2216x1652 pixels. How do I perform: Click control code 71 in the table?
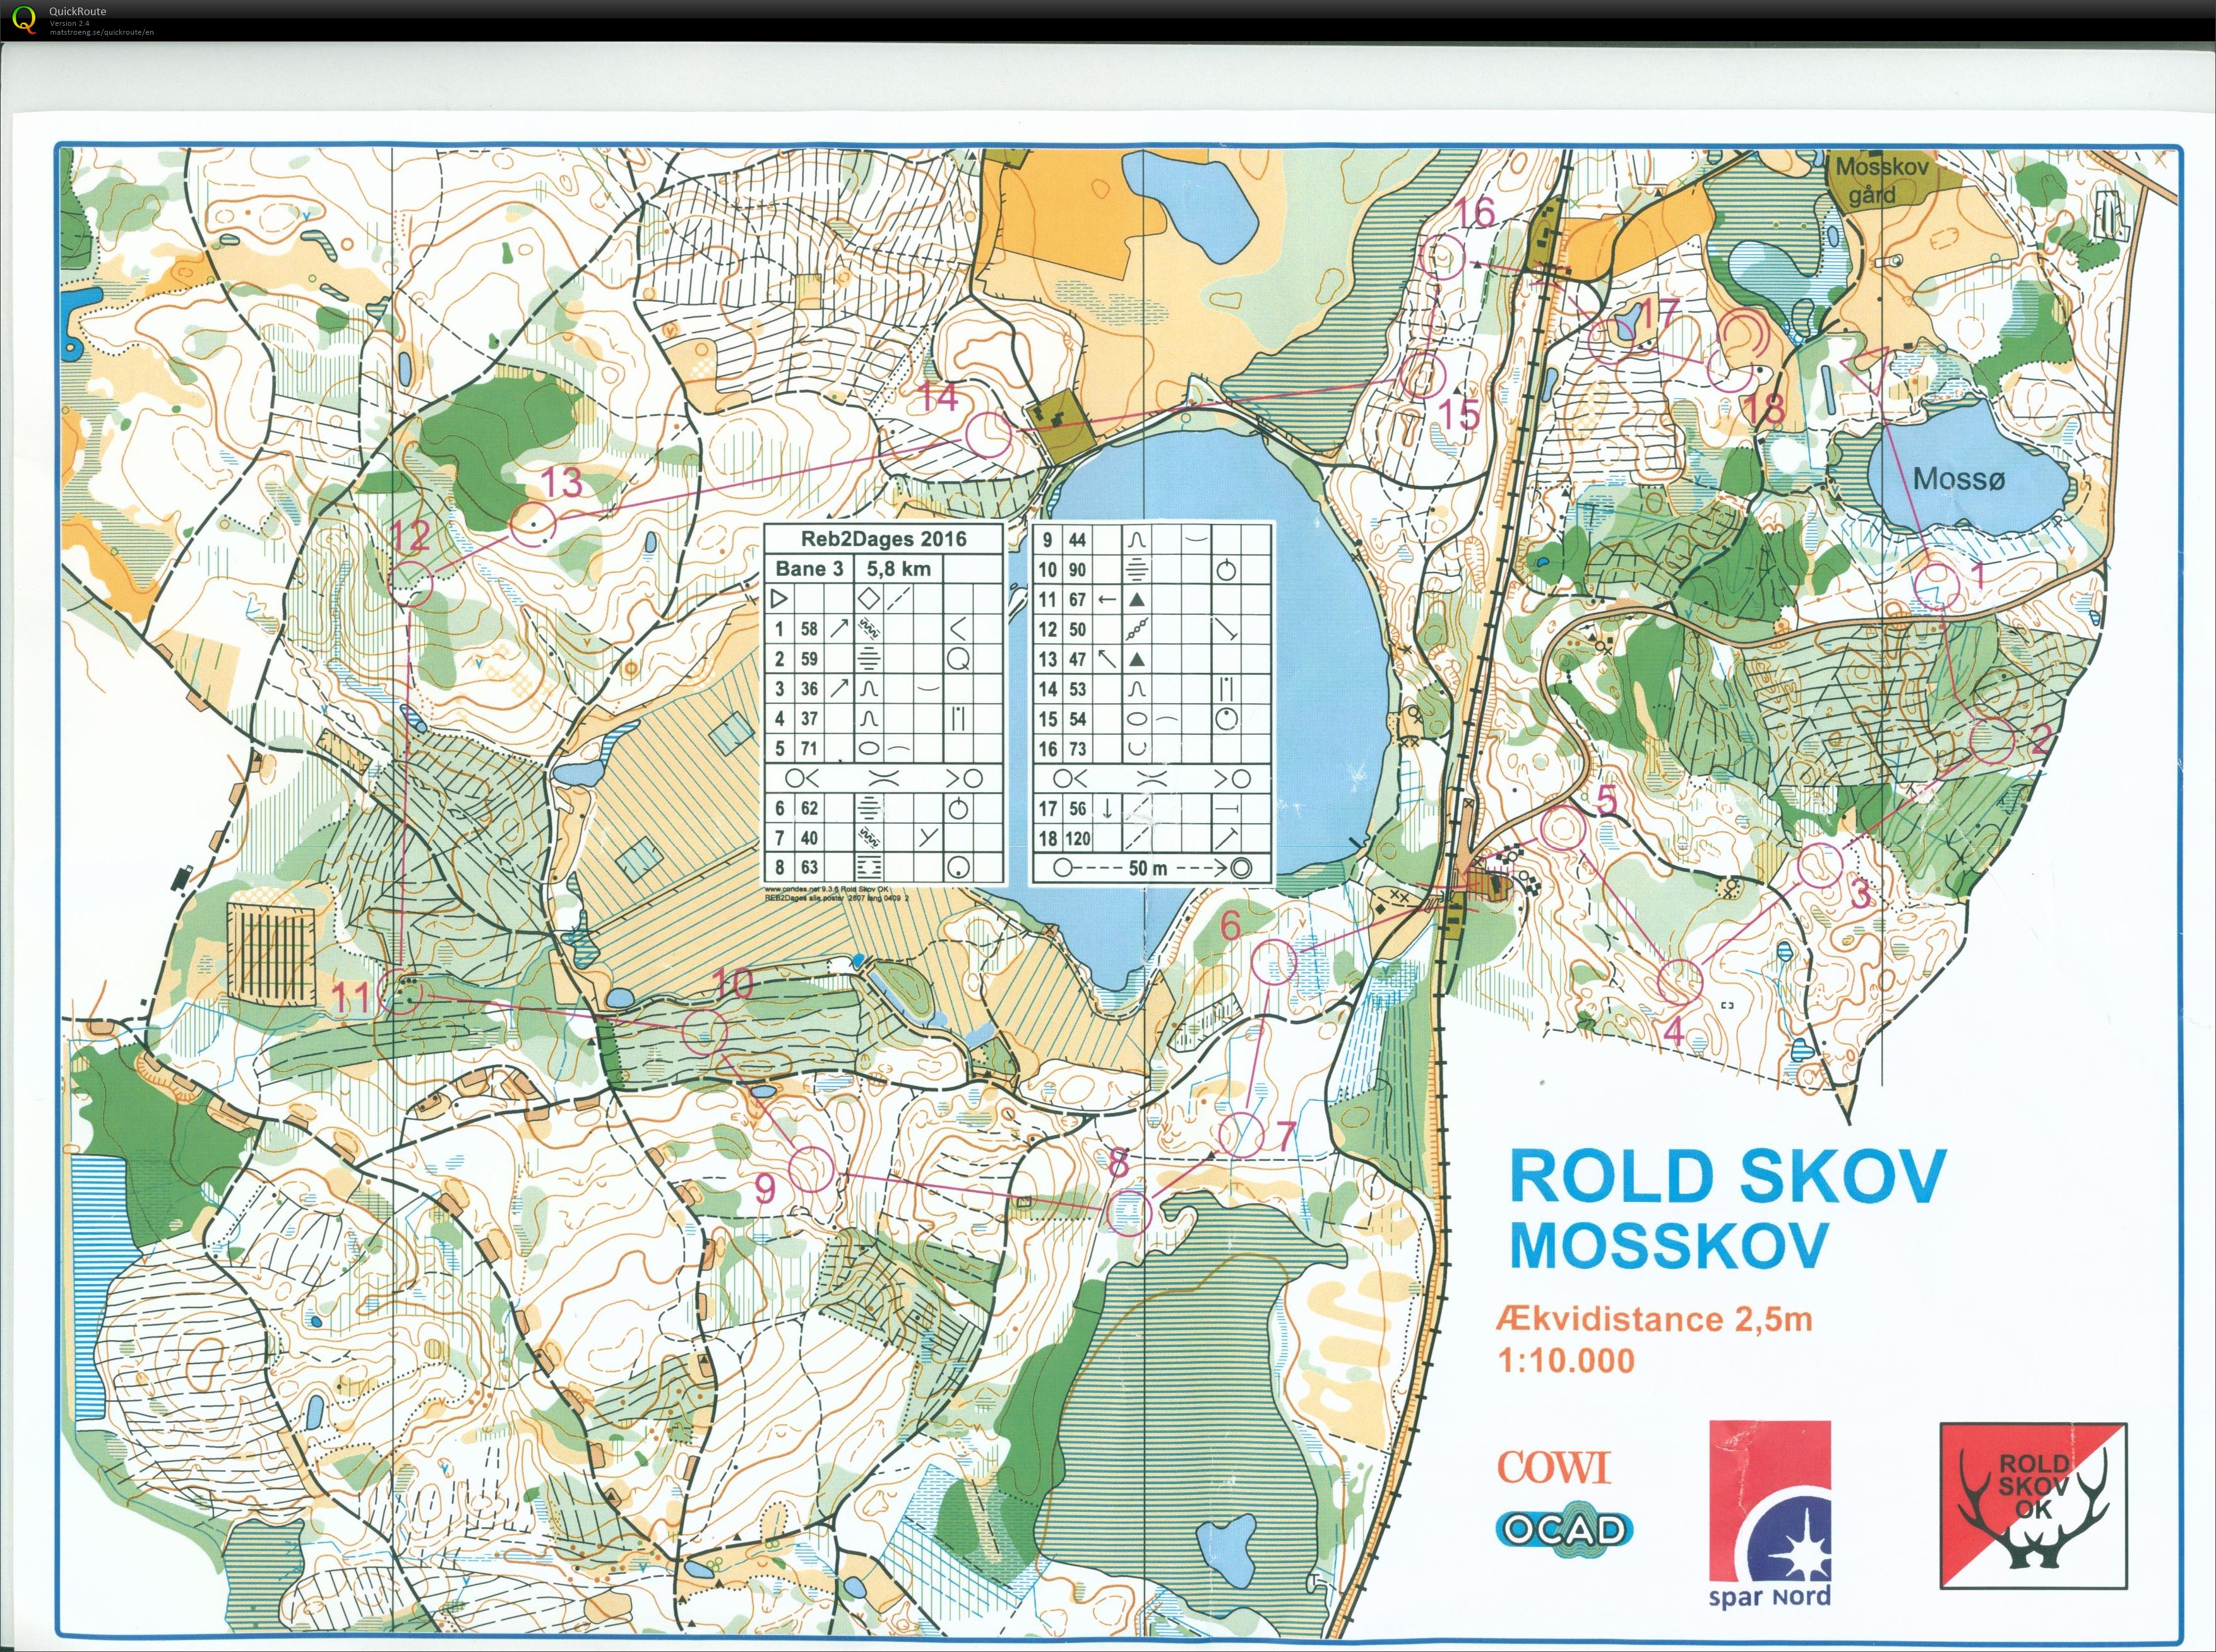(x=809, y=748)
